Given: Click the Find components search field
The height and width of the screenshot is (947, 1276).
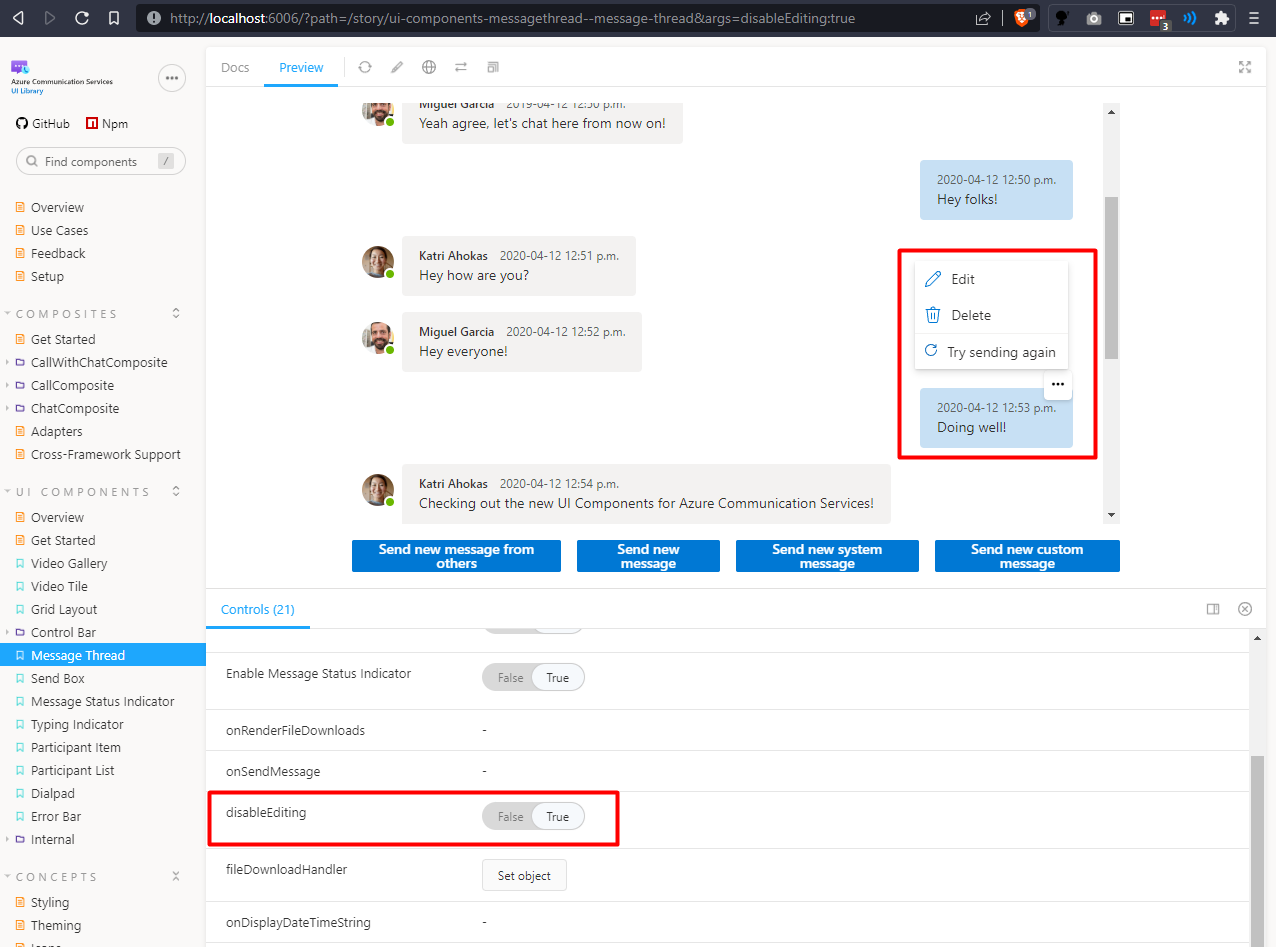Looking at the screenshot, I should pos(100,161).
